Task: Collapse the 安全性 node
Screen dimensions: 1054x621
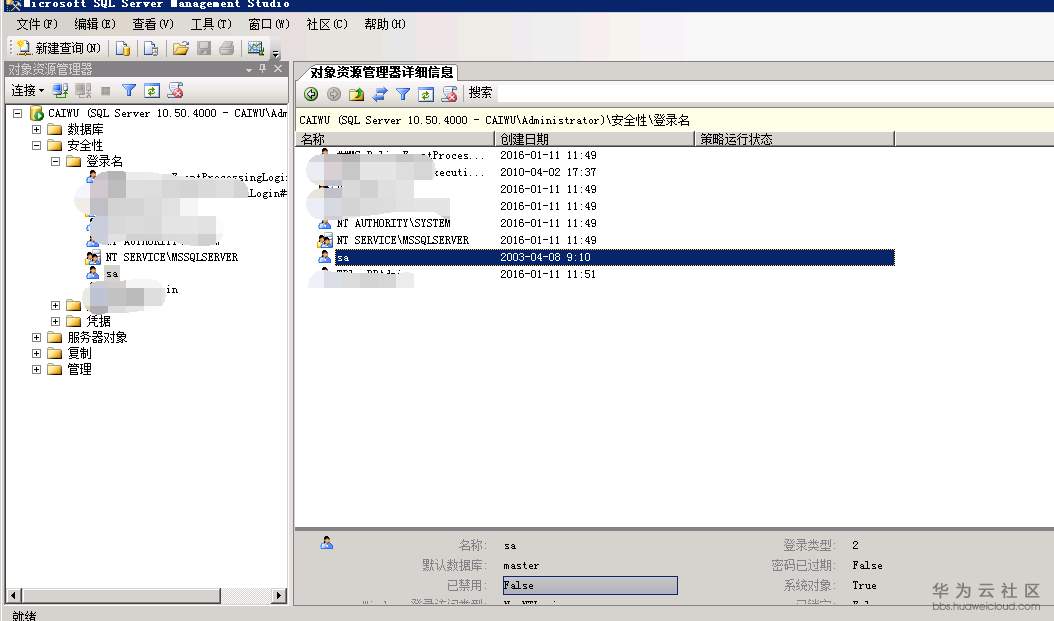Action: click(x=36, y=146)
